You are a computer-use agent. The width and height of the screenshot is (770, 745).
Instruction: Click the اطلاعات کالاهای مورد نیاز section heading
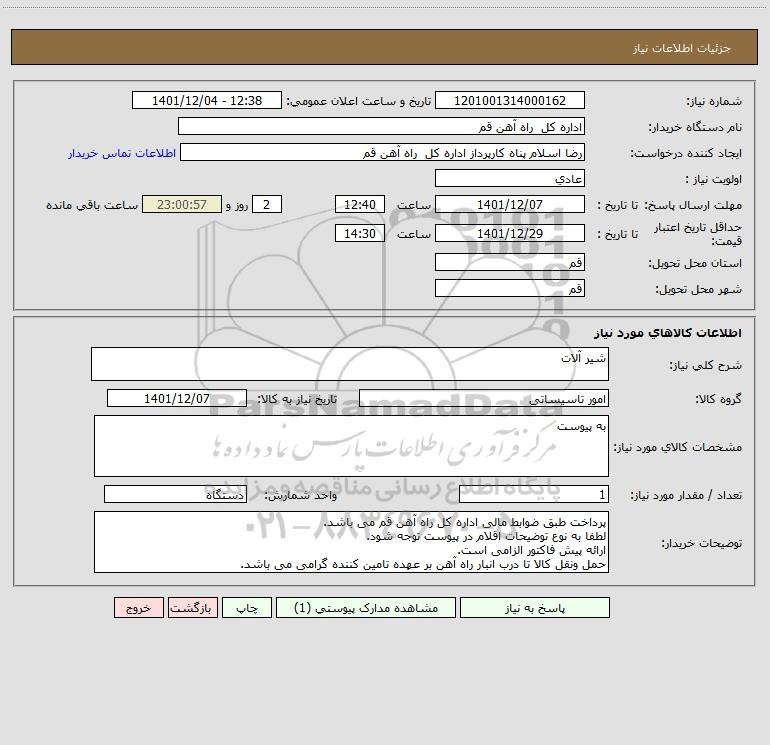(x=668, y=333)
